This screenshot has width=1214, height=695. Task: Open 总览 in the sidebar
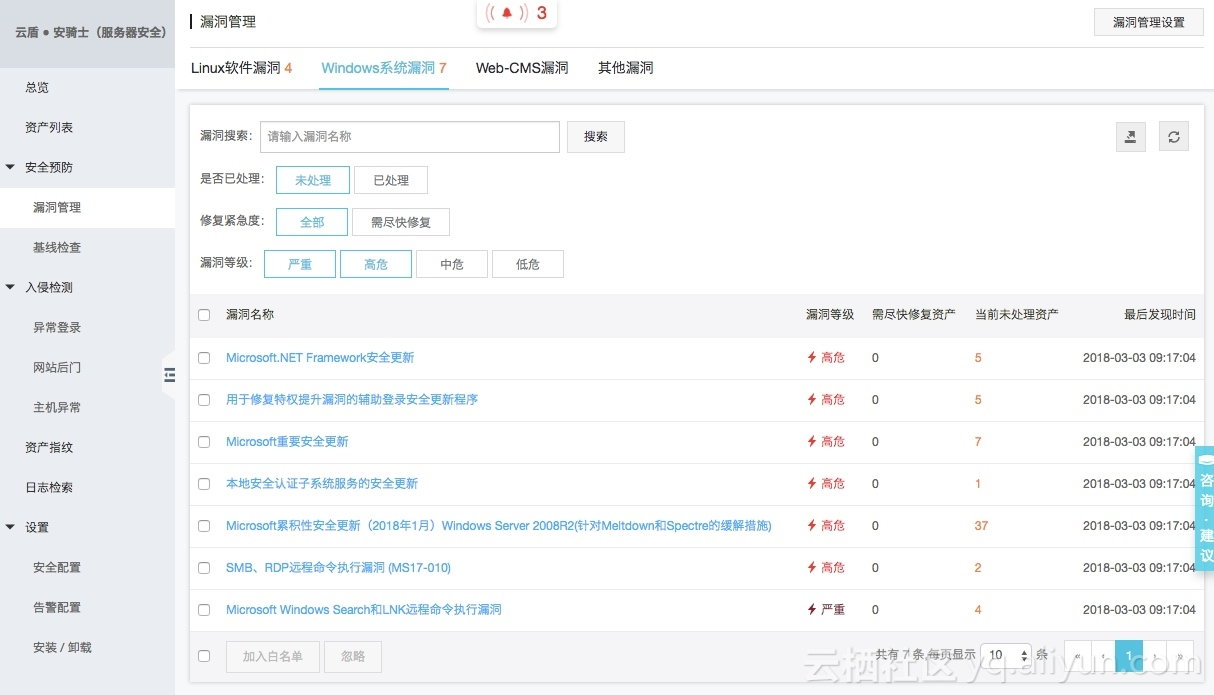click(x=37, y=87)
